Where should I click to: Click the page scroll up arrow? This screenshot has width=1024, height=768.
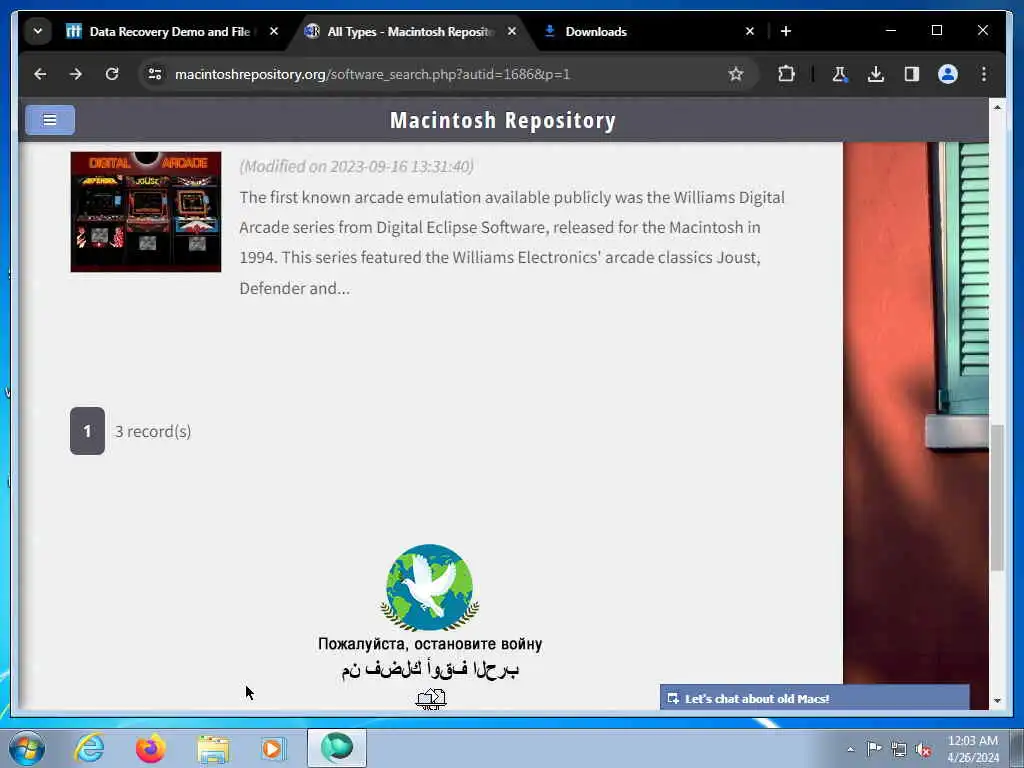997,107
